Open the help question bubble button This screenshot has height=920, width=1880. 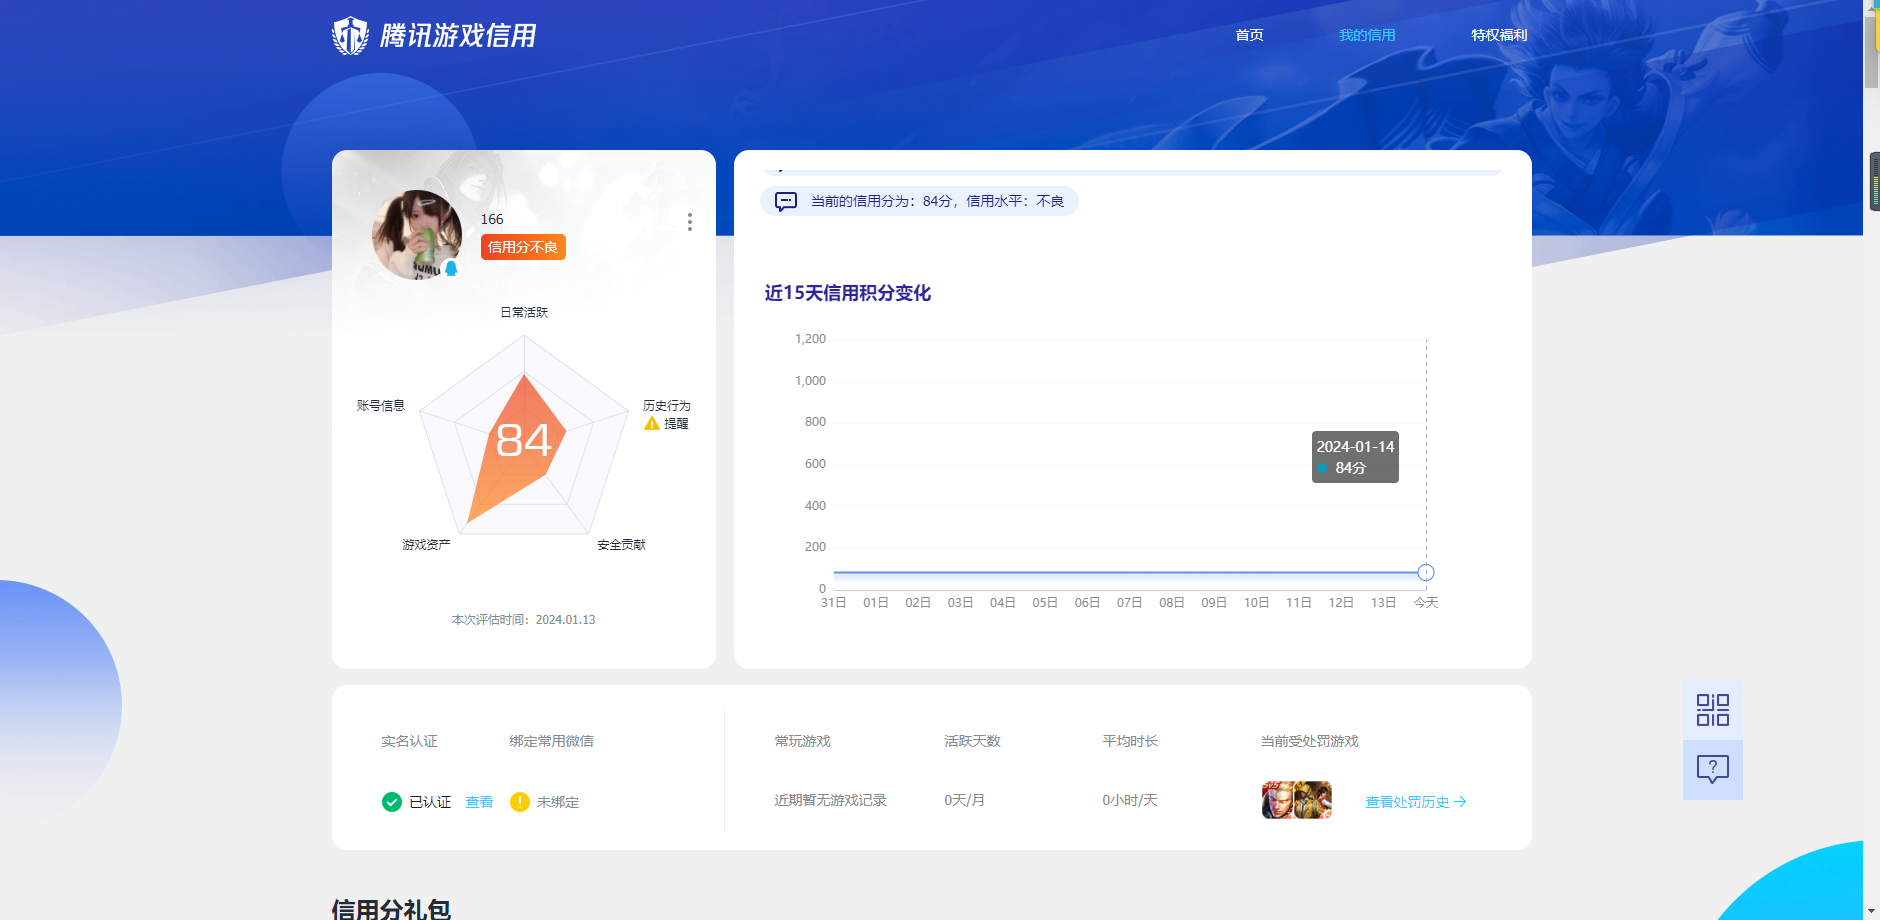(1713, 769)
